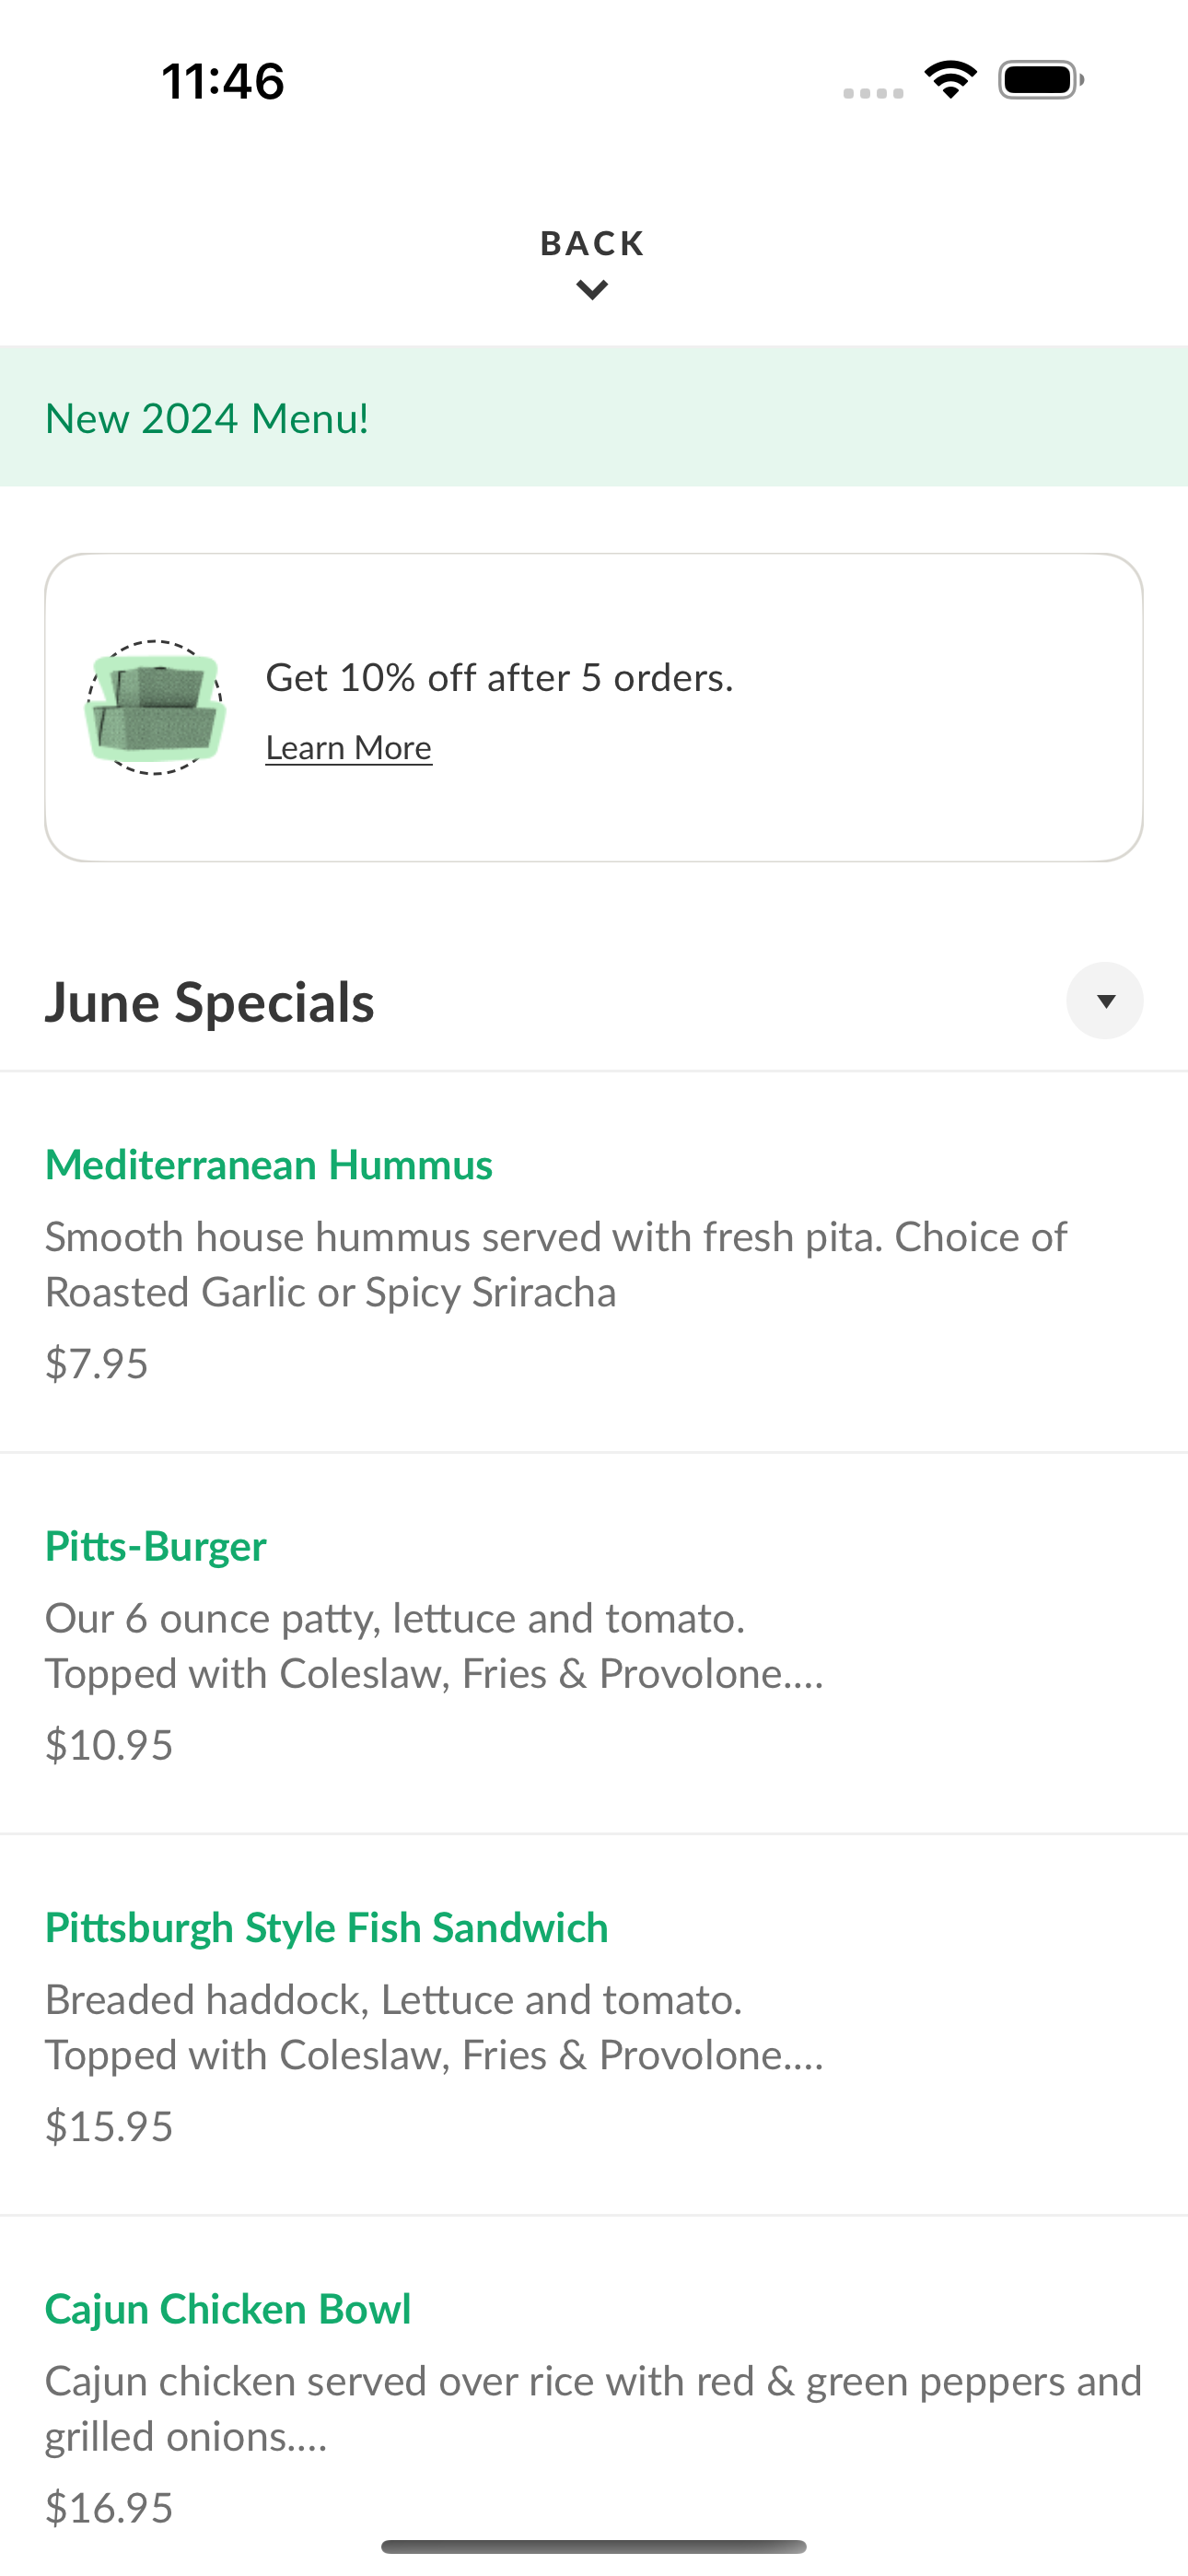
Task: Tap the down chevron under BACK
Action: click(x=593, y=291)
